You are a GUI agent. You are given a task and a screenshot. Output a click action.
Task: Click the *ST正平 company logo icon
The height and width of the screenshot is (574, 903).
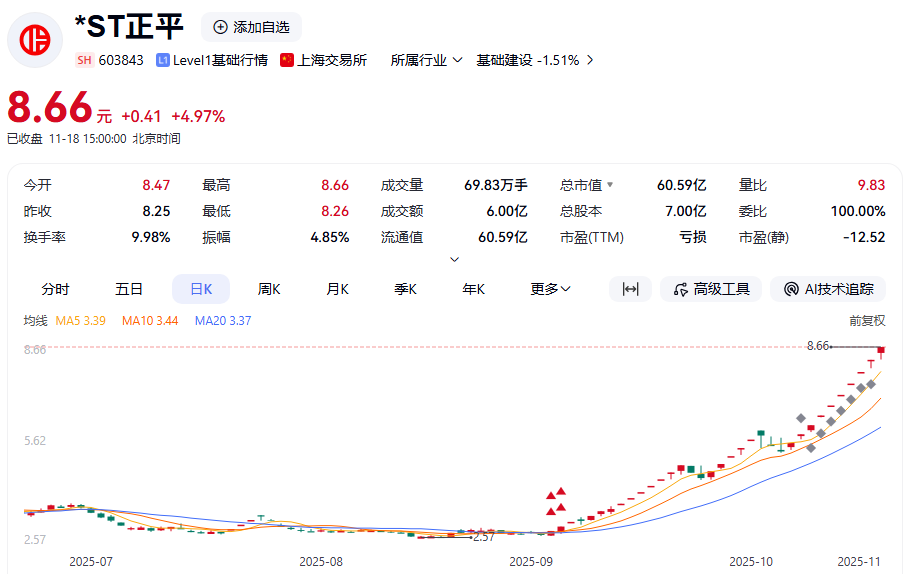coord(36,40)
